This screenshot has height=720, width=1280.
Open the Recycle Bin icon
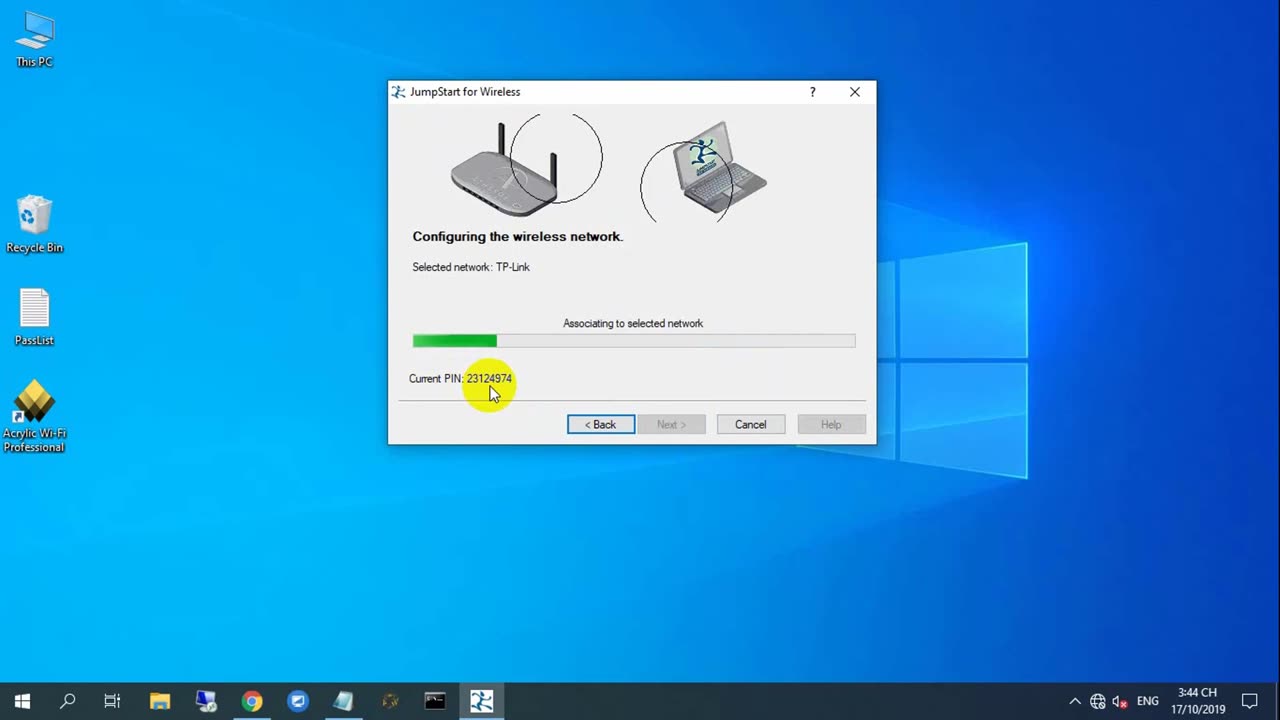34,225
